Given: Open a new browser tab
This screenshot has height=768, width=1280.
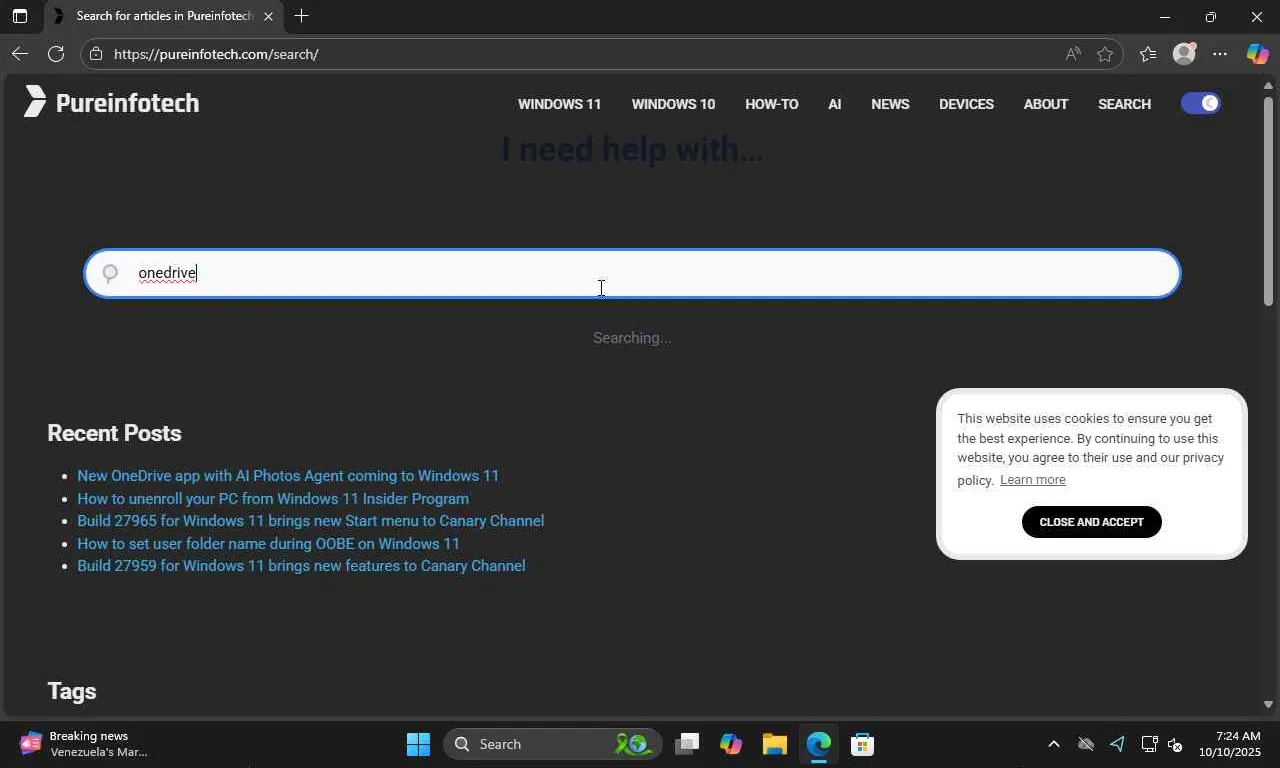Looking at the screenshot, I should [x=301, y=16].
